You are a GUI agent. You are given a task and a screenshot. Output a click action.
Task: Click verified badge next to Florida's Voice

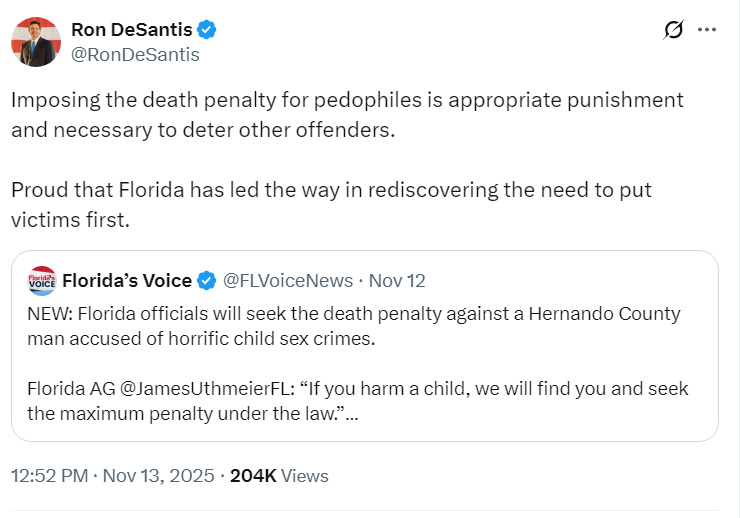tap(207, 280)
